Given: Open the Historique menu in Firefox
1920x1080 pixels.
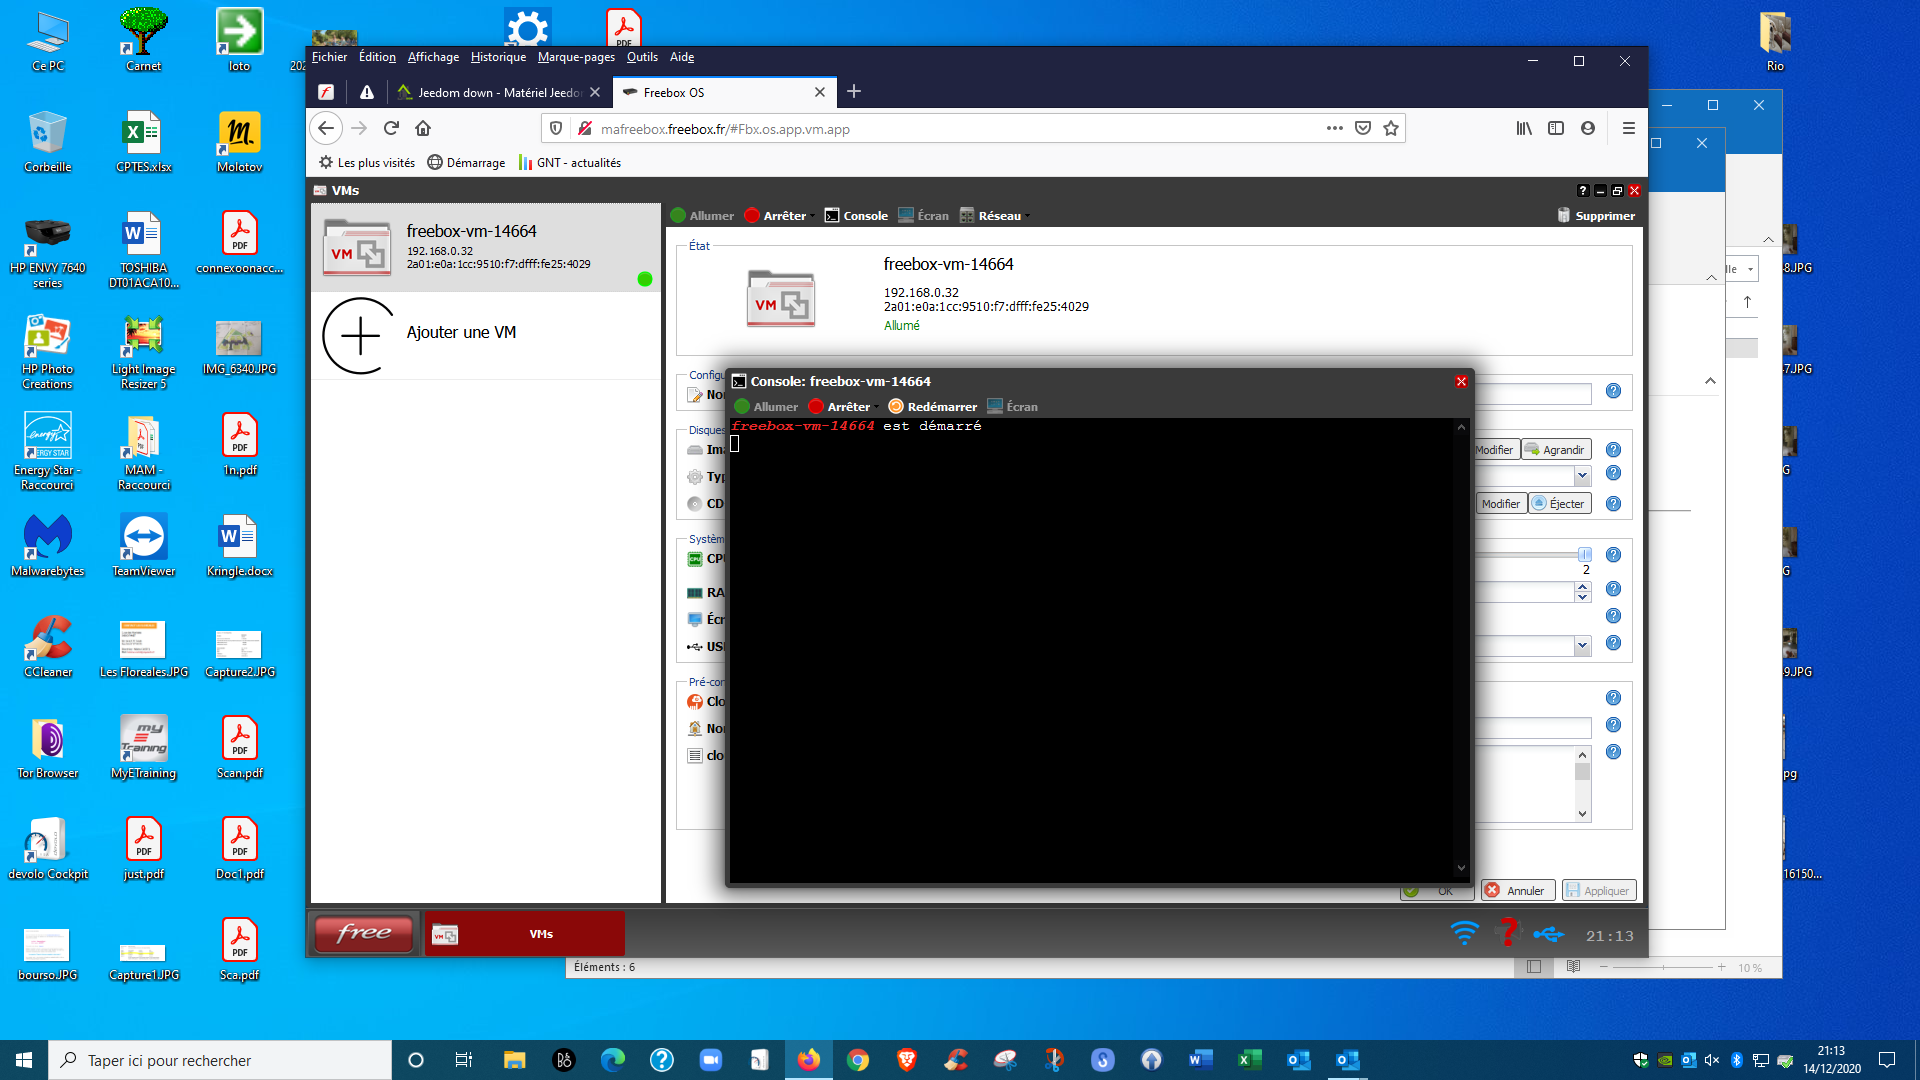Looking at the screenshot, I should [498, 57].
